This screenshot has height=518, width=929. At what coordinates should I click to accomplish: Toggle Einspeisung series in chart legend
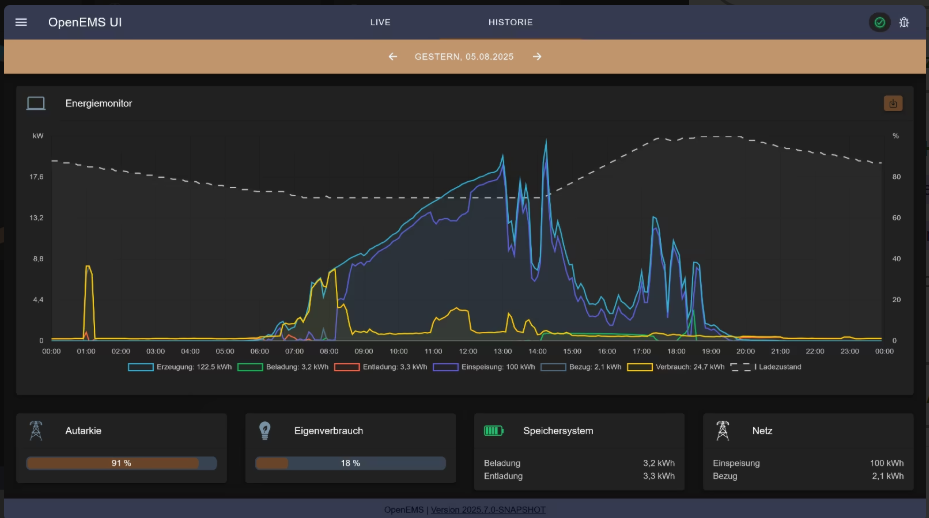pyautogui.click(x=483, y=367)
